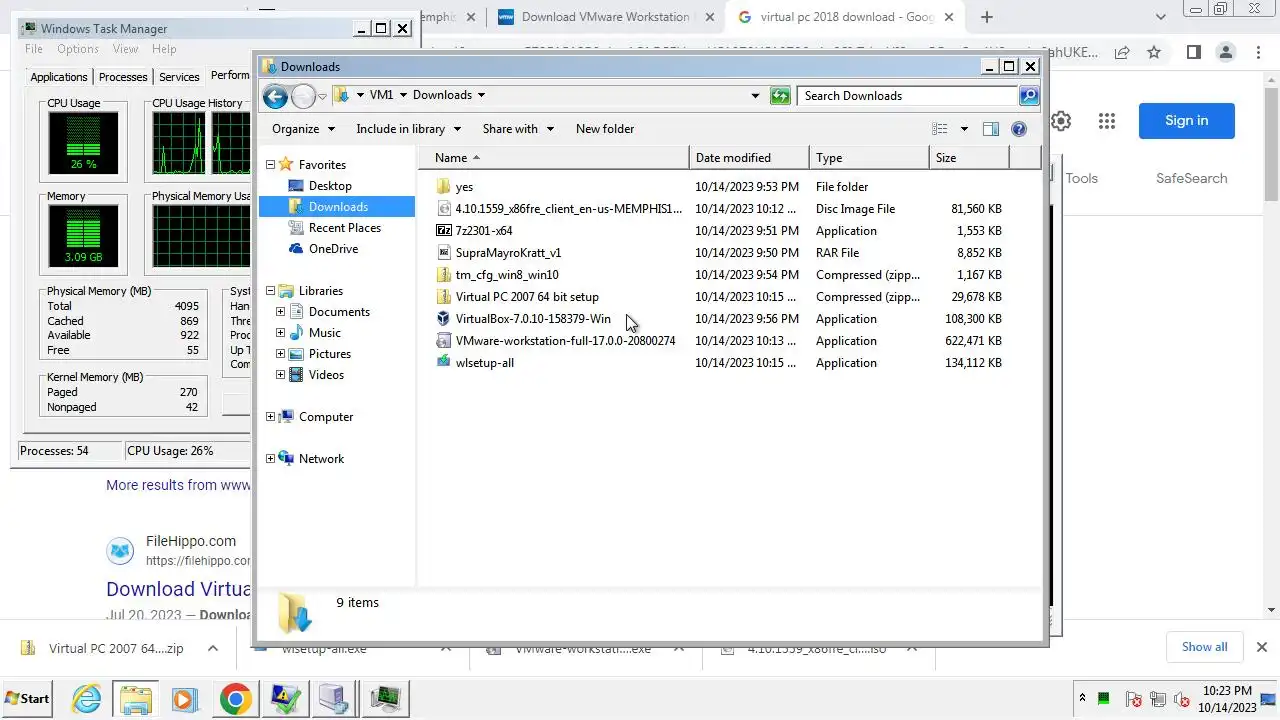1280x720 pixels.
Task: Click the green Refresh button by address bar
Action: [x=780, y=96]
